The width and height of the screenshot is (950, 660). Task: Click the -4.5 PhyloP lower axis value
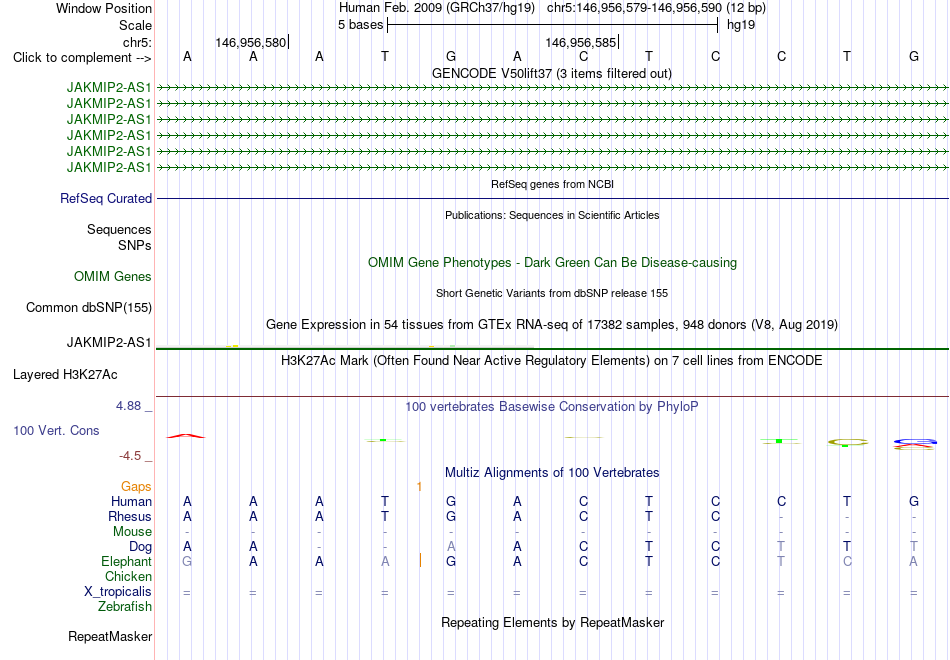click(x=130, y=456)
